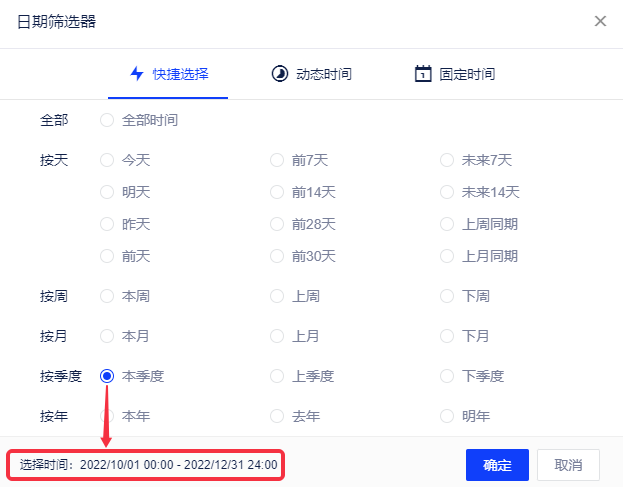The image size is (623, 487).
Task: Switch to the 动态时间 tab
Action: click(x=311, y=74)
